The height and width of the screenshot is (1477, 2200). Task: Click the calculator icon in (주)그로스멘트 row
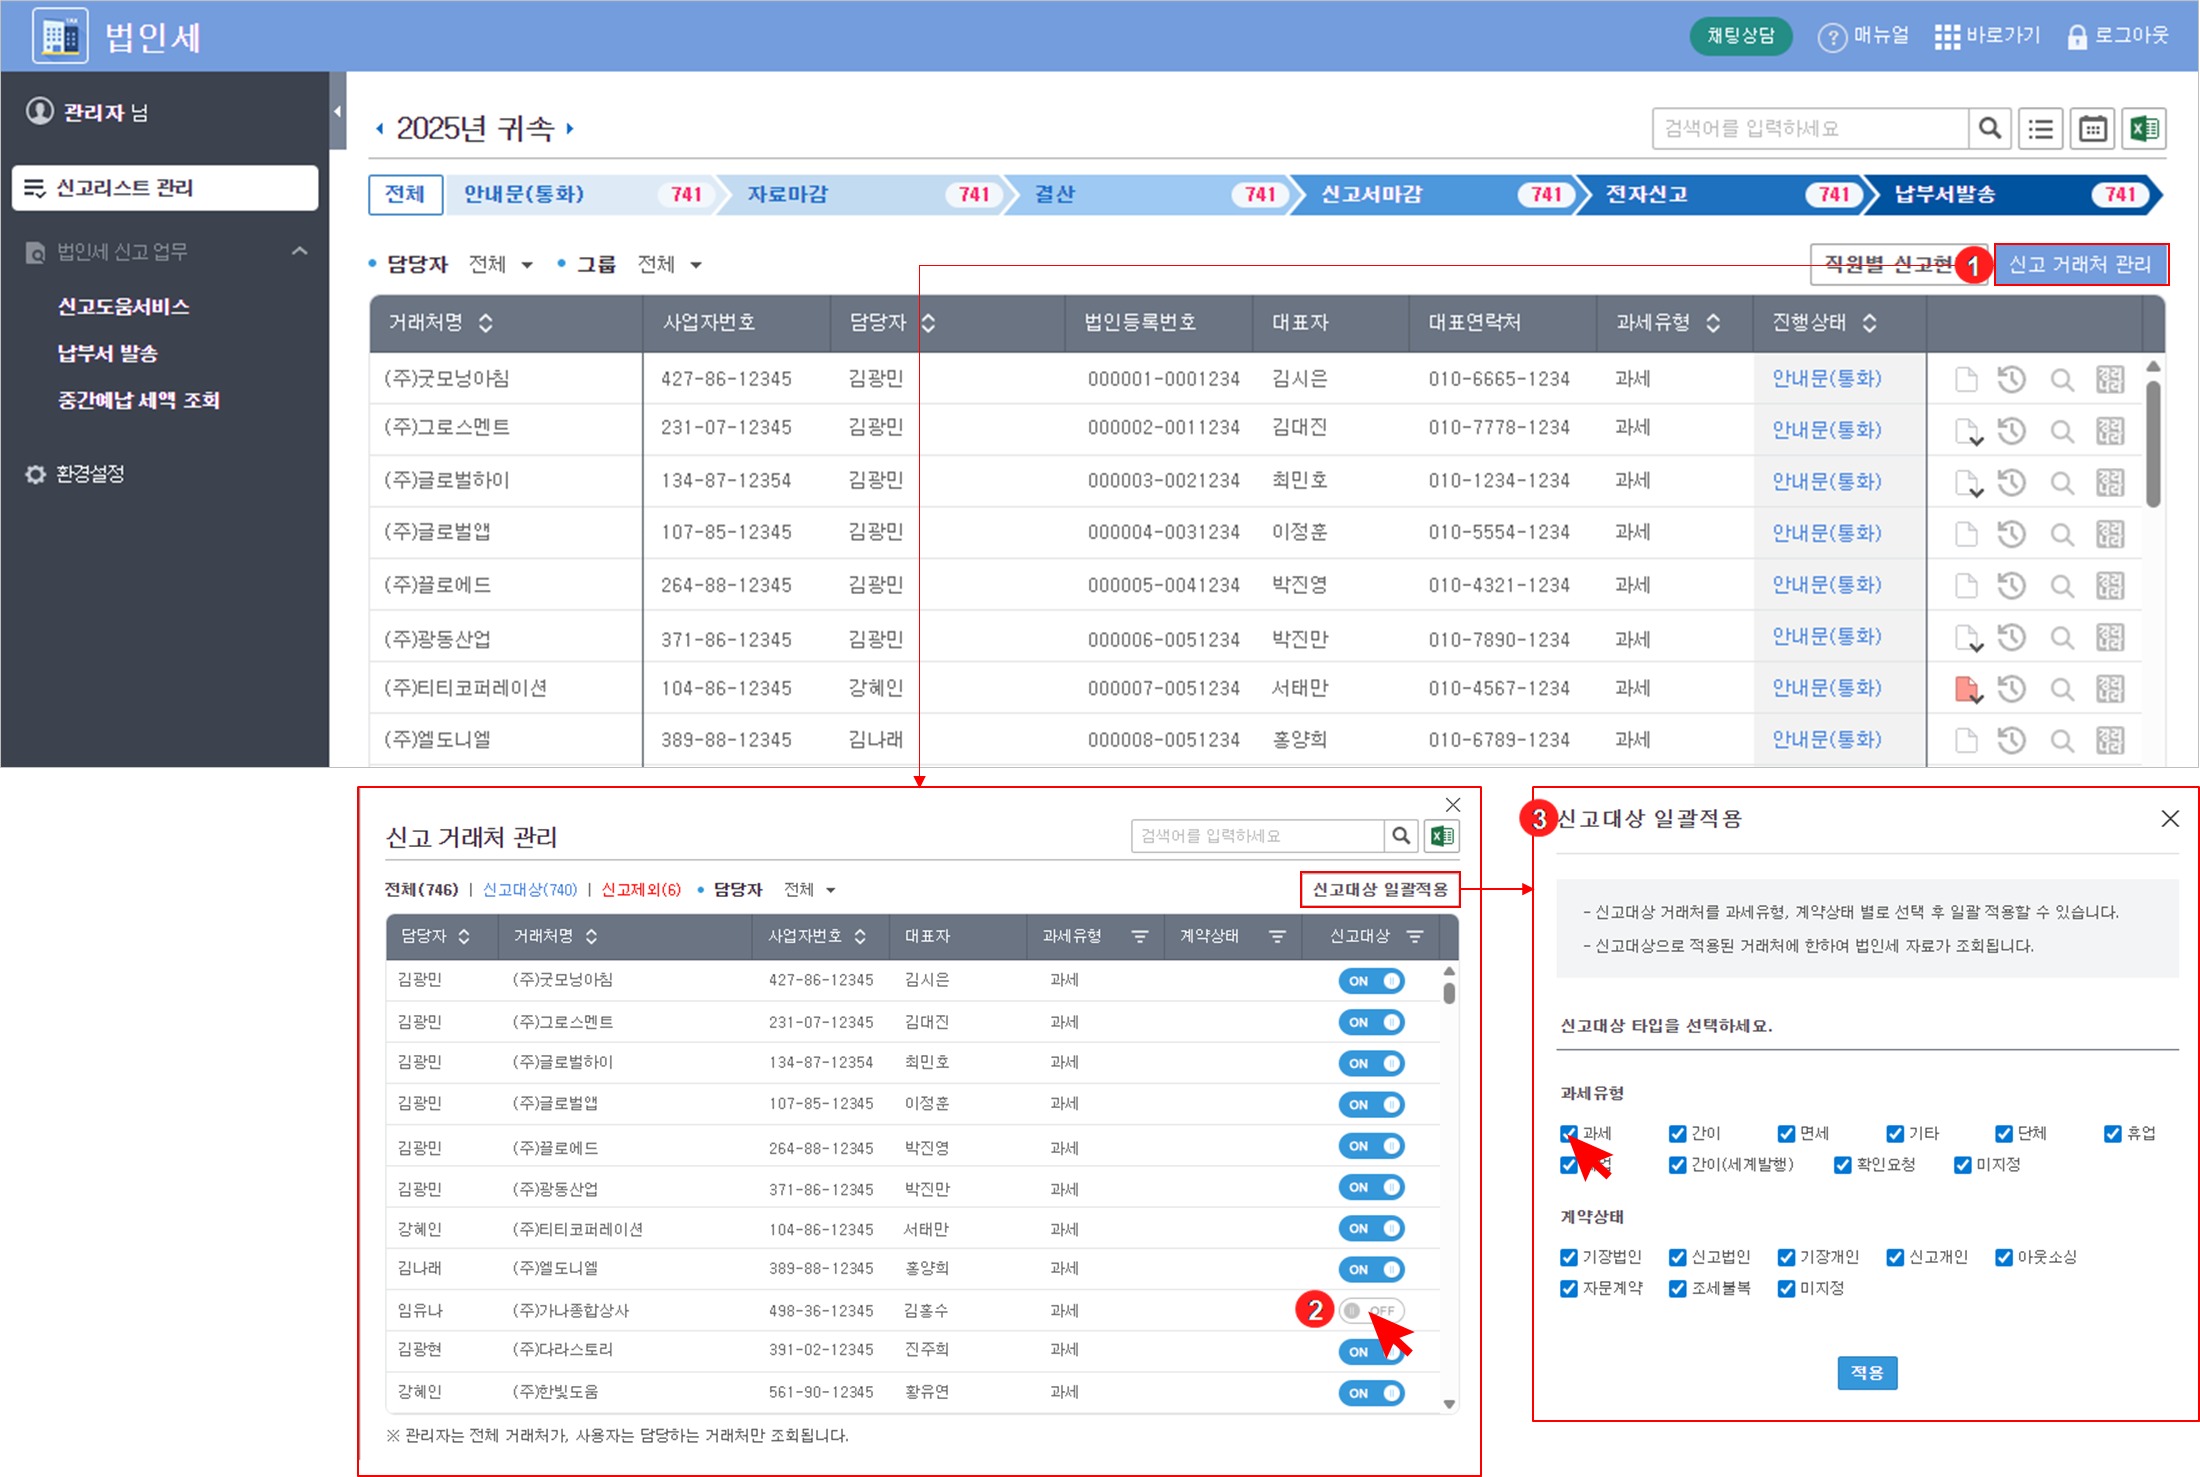coord(2110,431)
